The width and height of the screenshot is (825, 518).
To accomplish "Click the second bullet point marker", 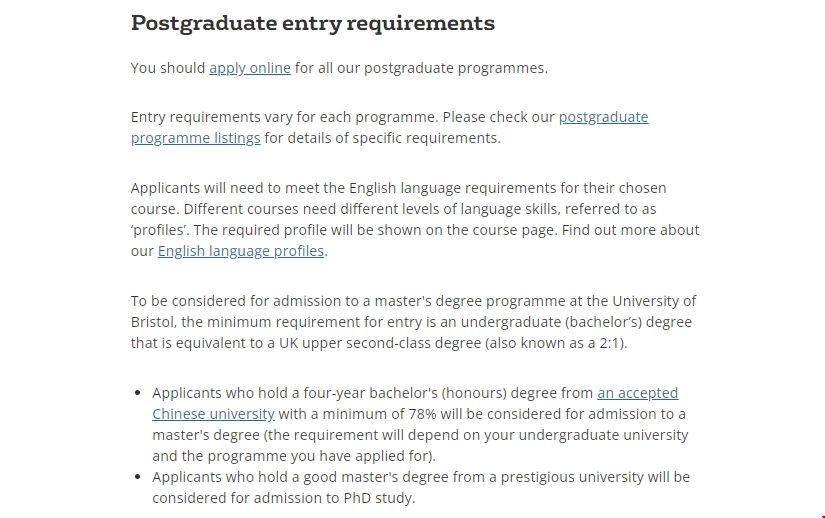I will 137,477.
